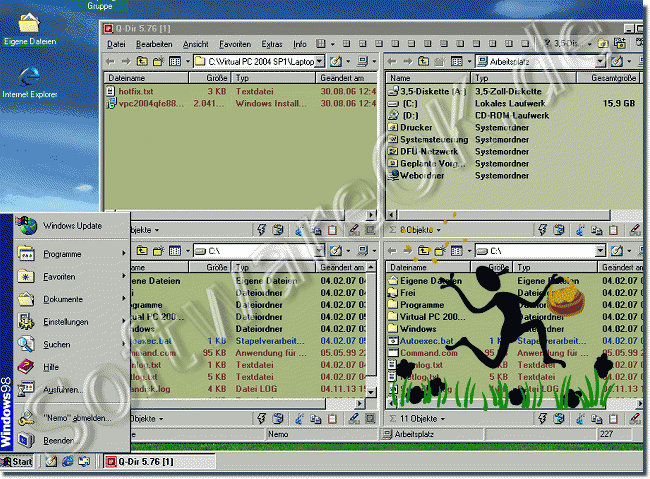The height and width of the screenshot is (479, 650).
Task: Open the Eigene Dateien desktop icon
Action: [29, 29]
